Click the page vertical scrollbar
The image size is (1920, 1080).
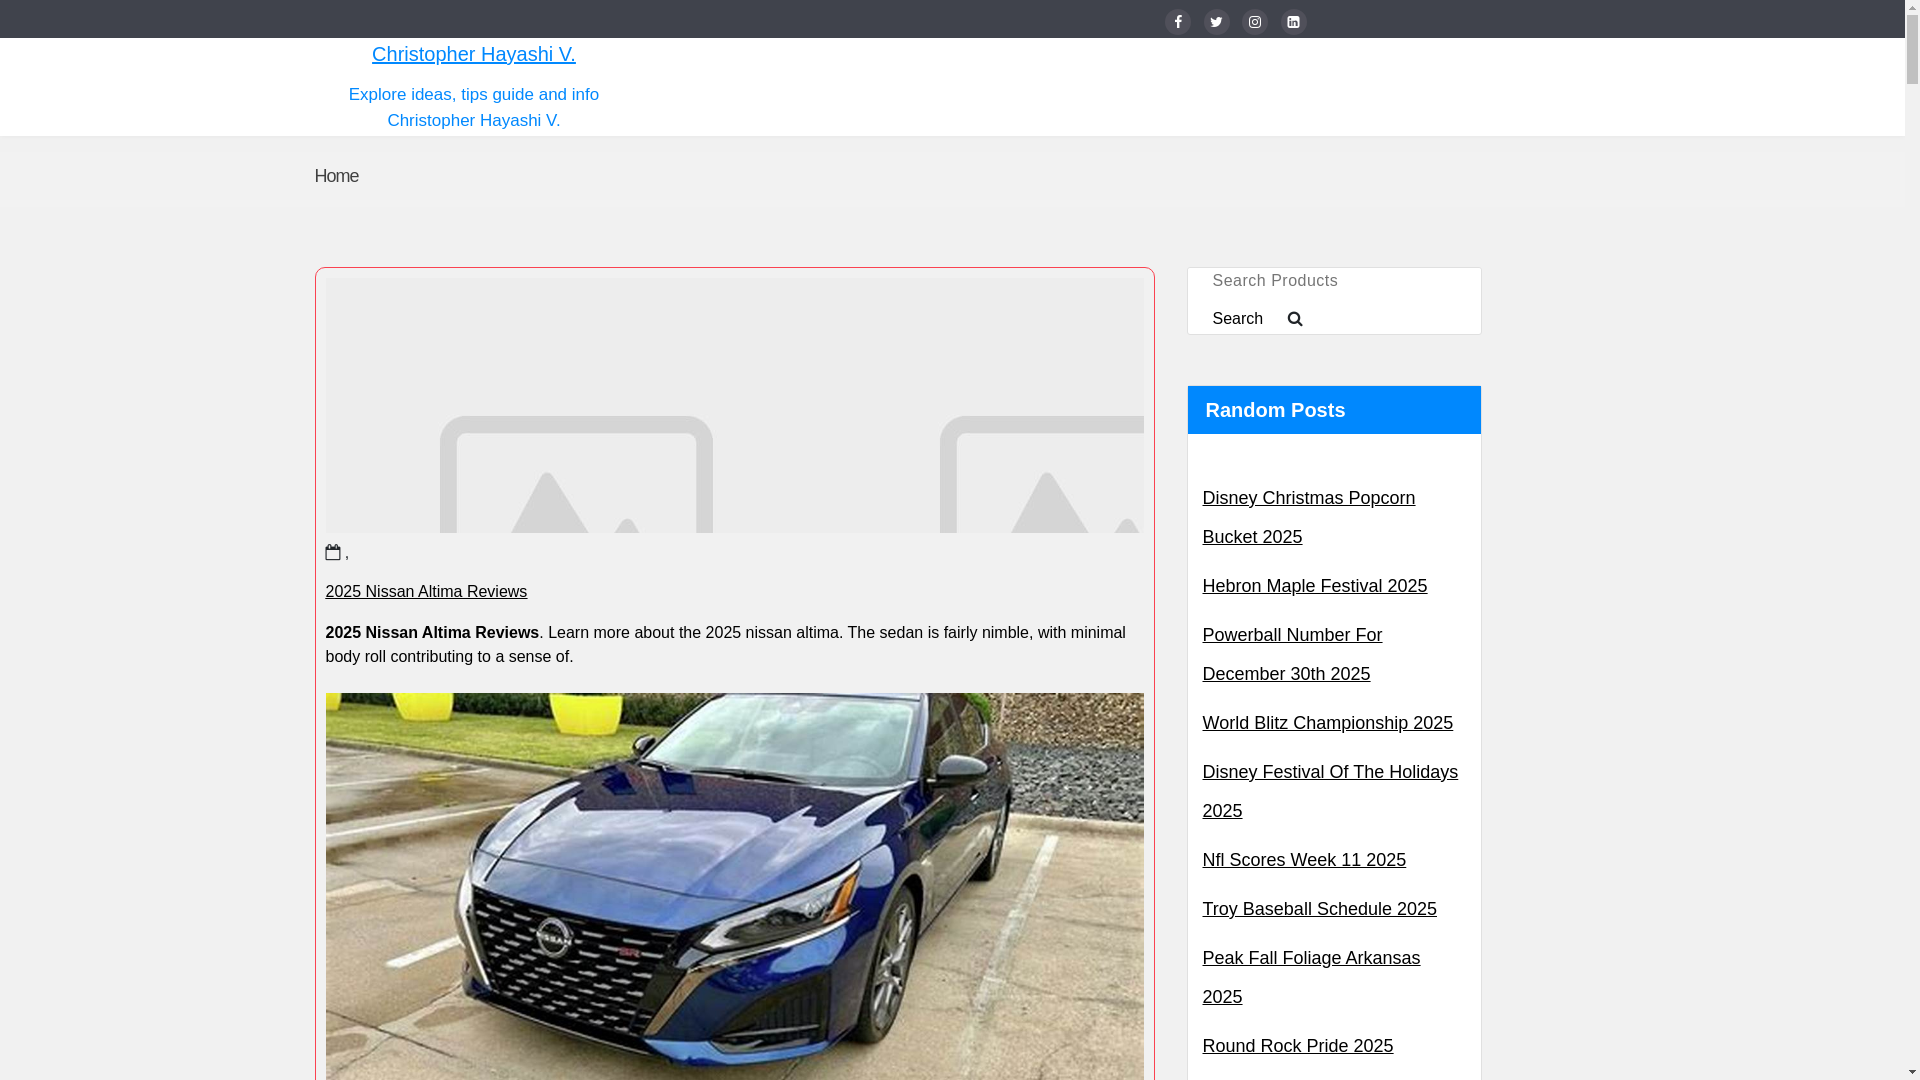1912,540
